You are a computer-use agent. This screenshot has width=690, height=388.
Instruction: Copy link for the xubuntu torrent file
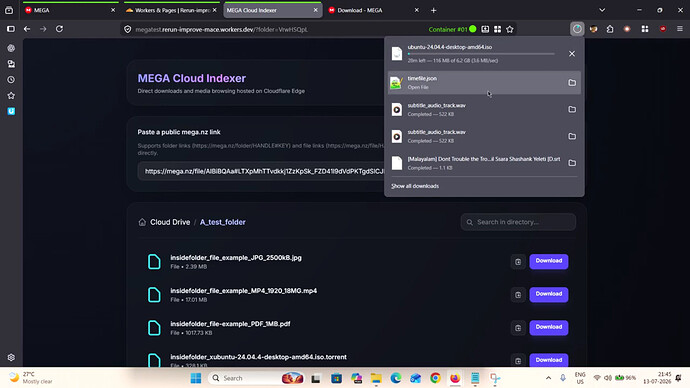click(x=518, y=360)
